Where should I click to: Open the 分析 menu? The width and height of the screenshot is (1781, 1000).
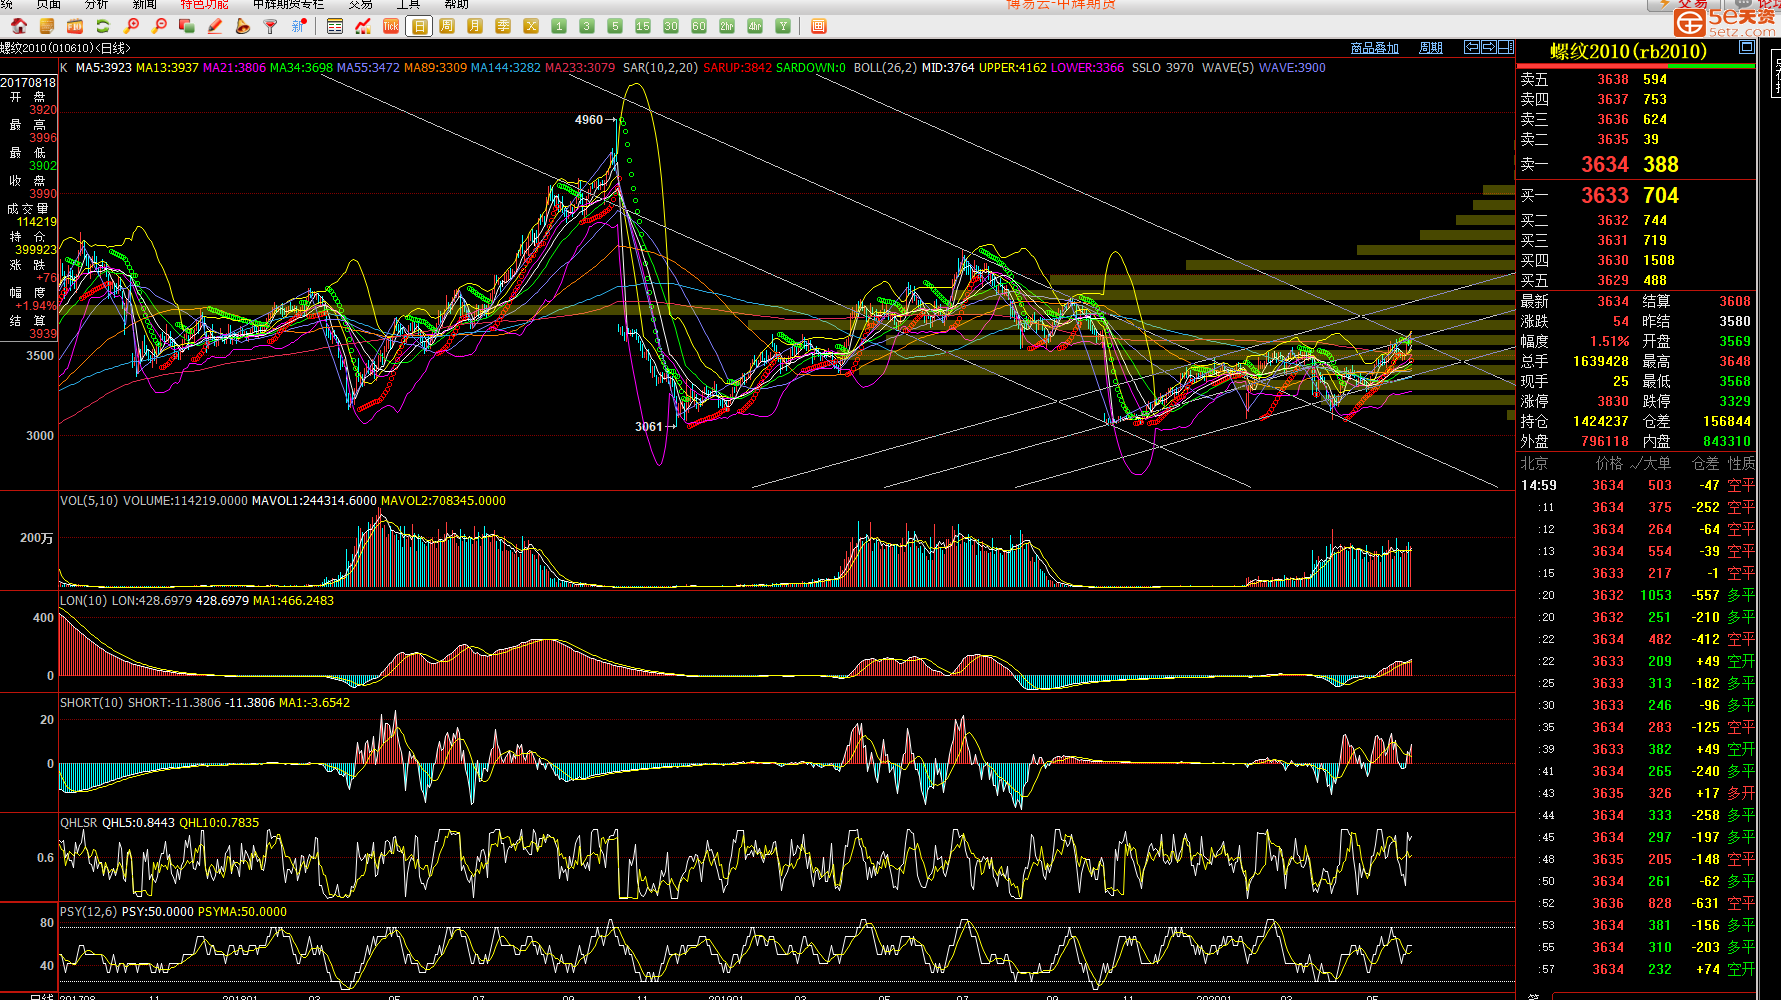97,5
